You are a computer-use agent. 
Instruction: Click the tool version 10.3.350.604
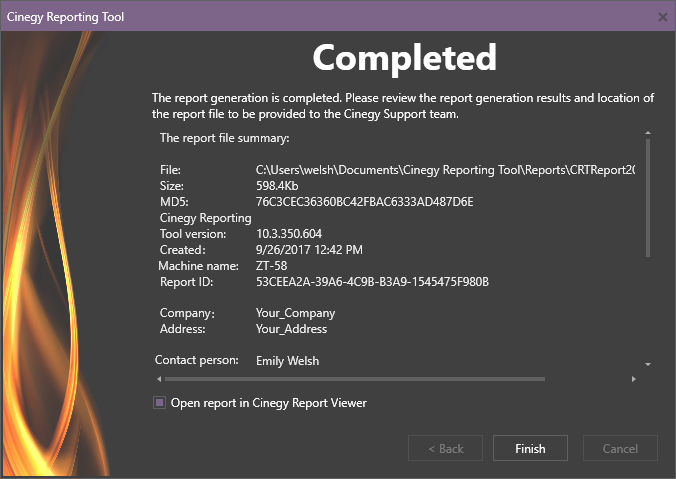(289, 234)
